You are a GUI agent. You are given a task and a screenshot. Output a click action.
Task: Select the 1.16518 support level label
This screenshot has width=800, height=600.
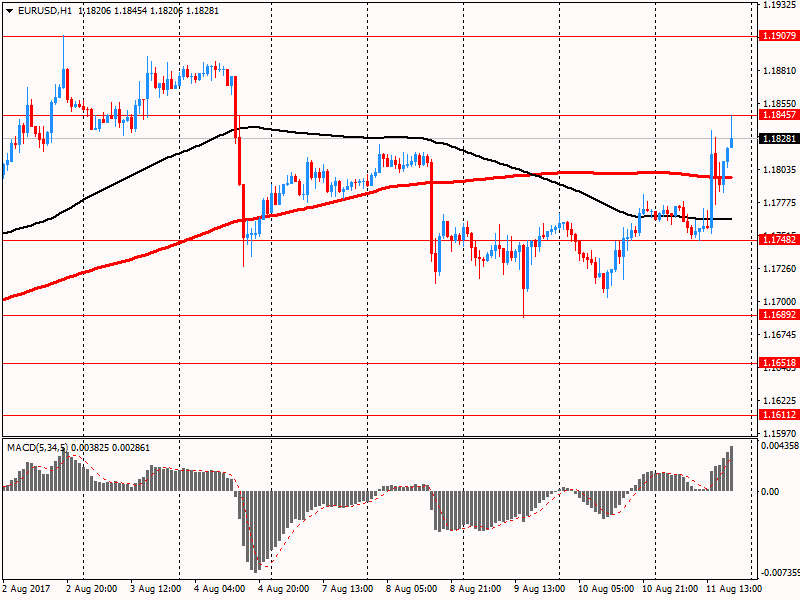[779, 363]
